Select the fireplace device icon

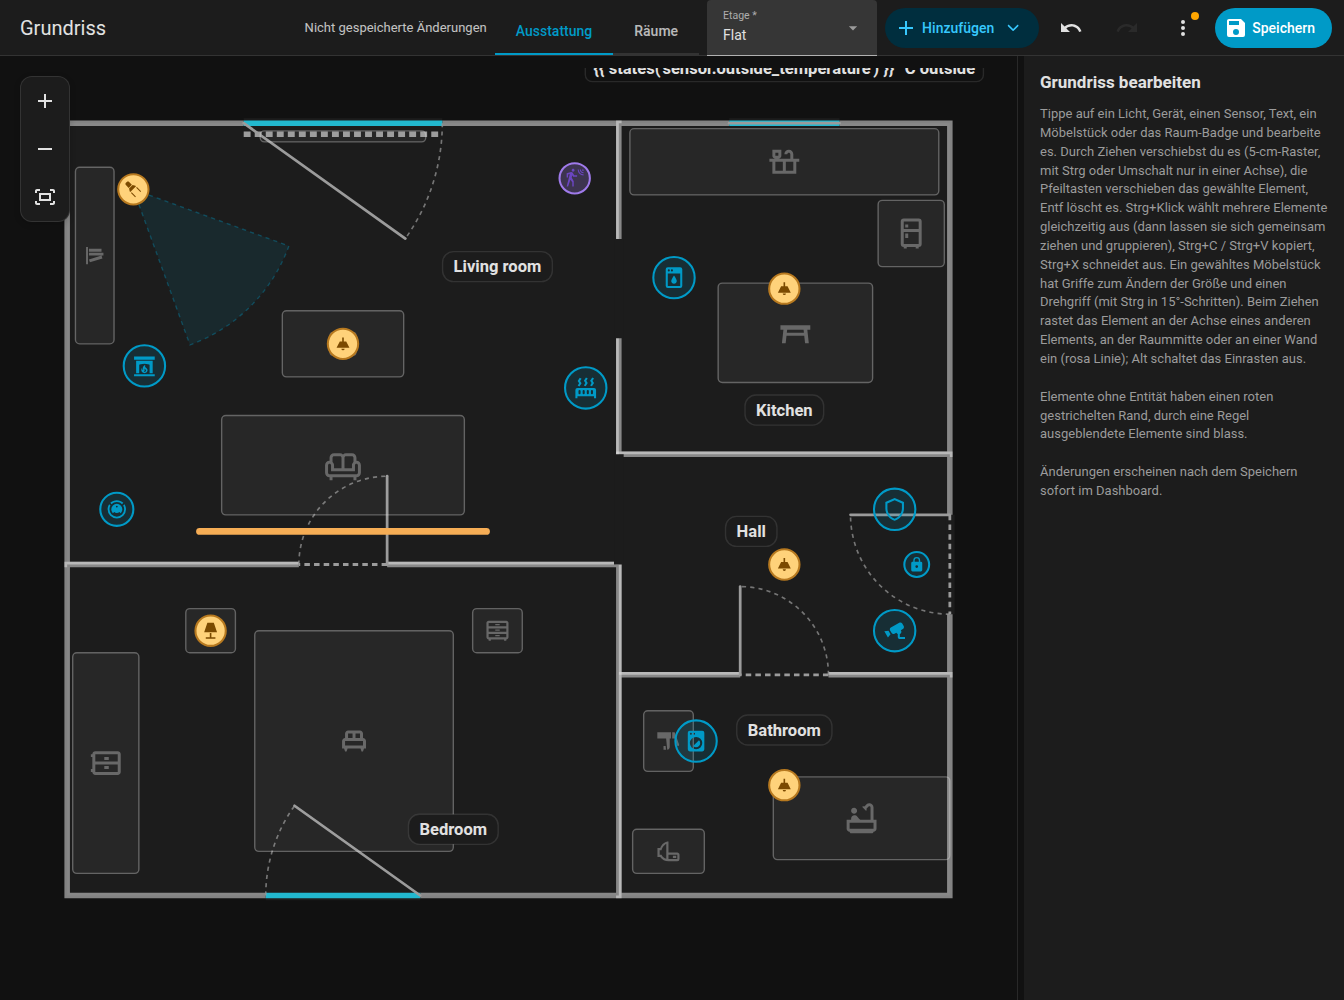144,366
